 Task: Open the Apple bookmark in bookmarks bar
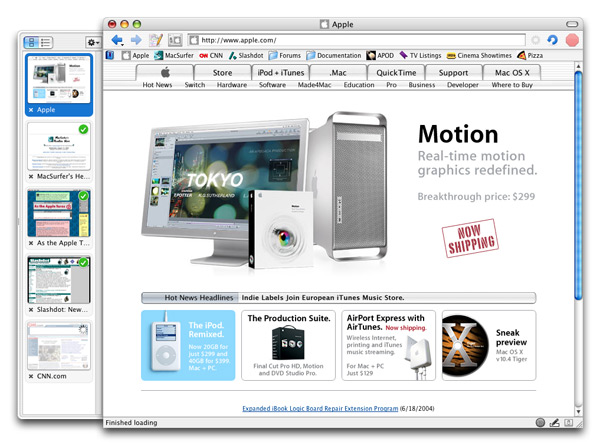tap(135, 55)
